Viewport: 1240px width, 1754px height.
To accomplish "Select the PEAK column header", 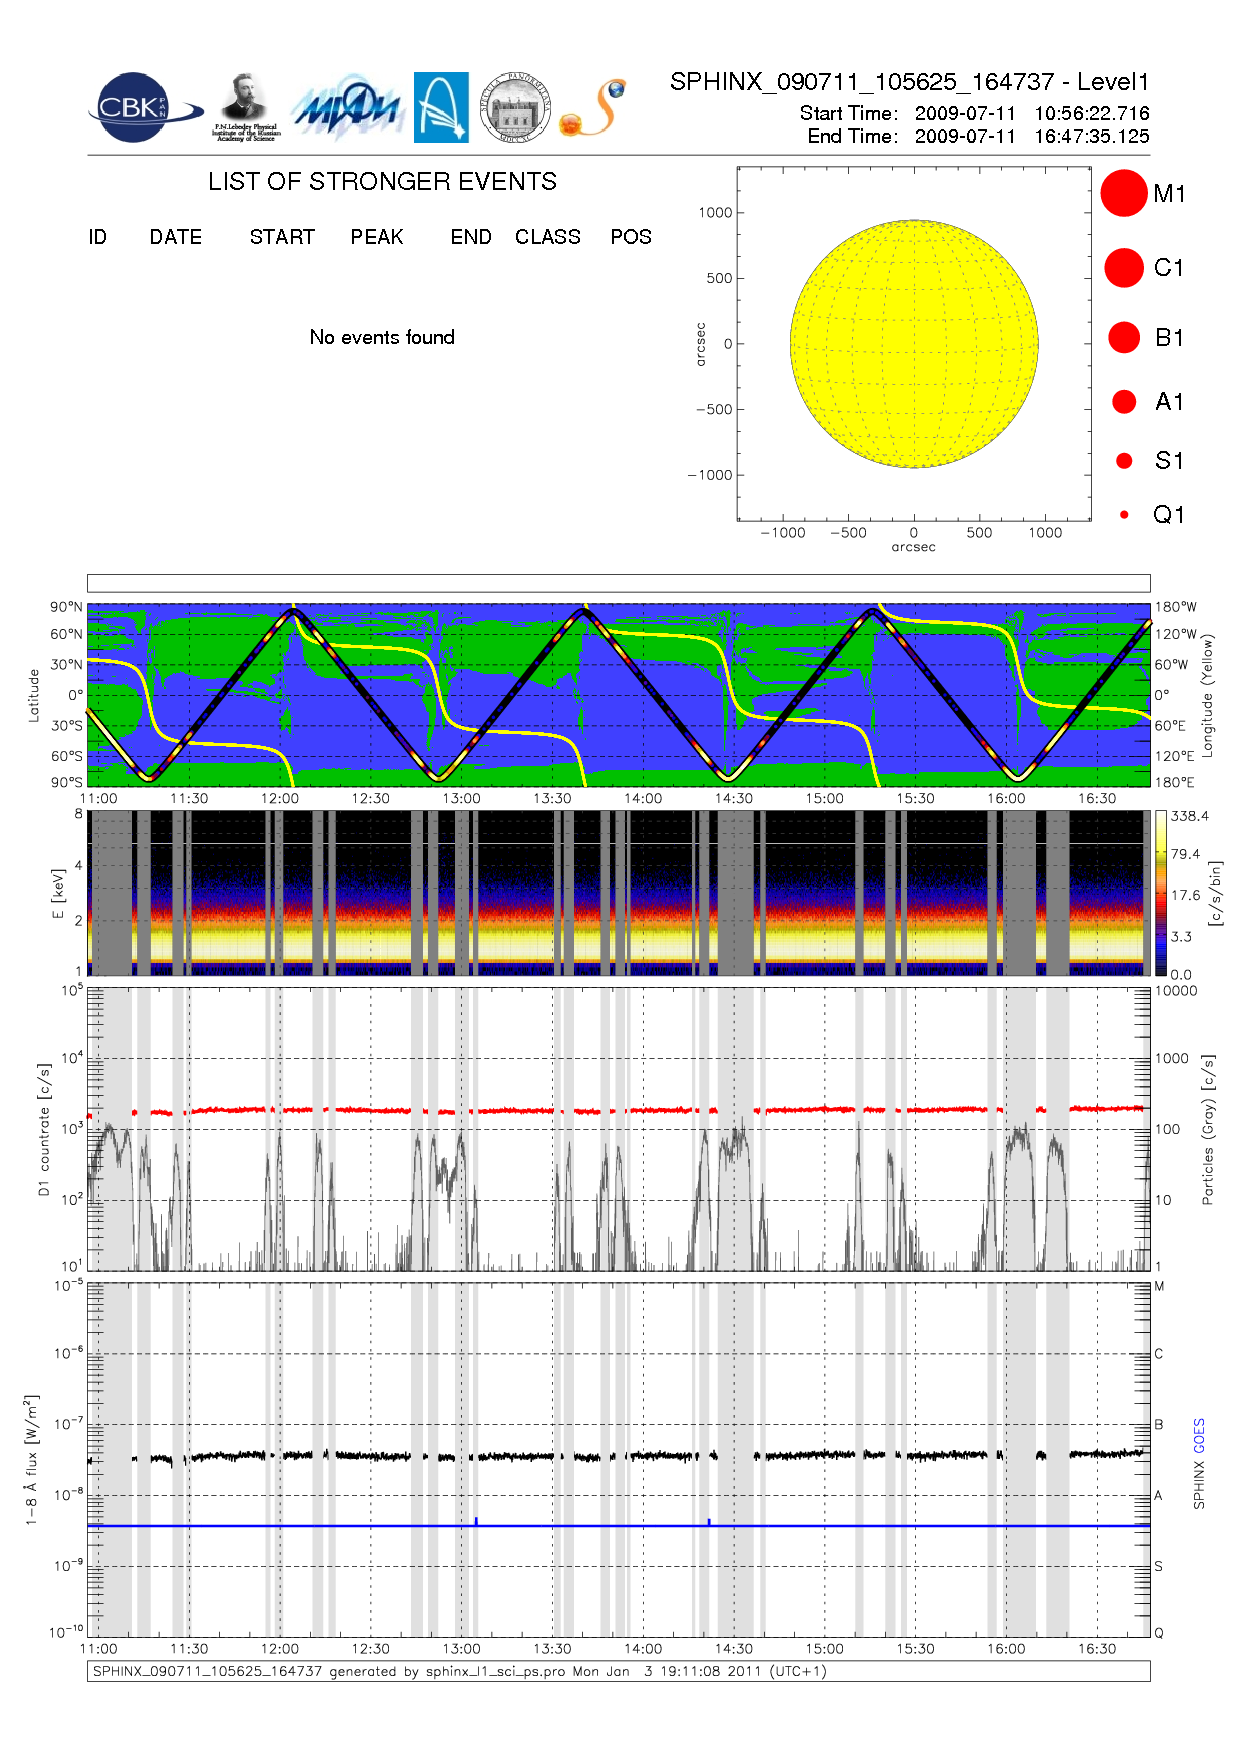I will (377, 237).
